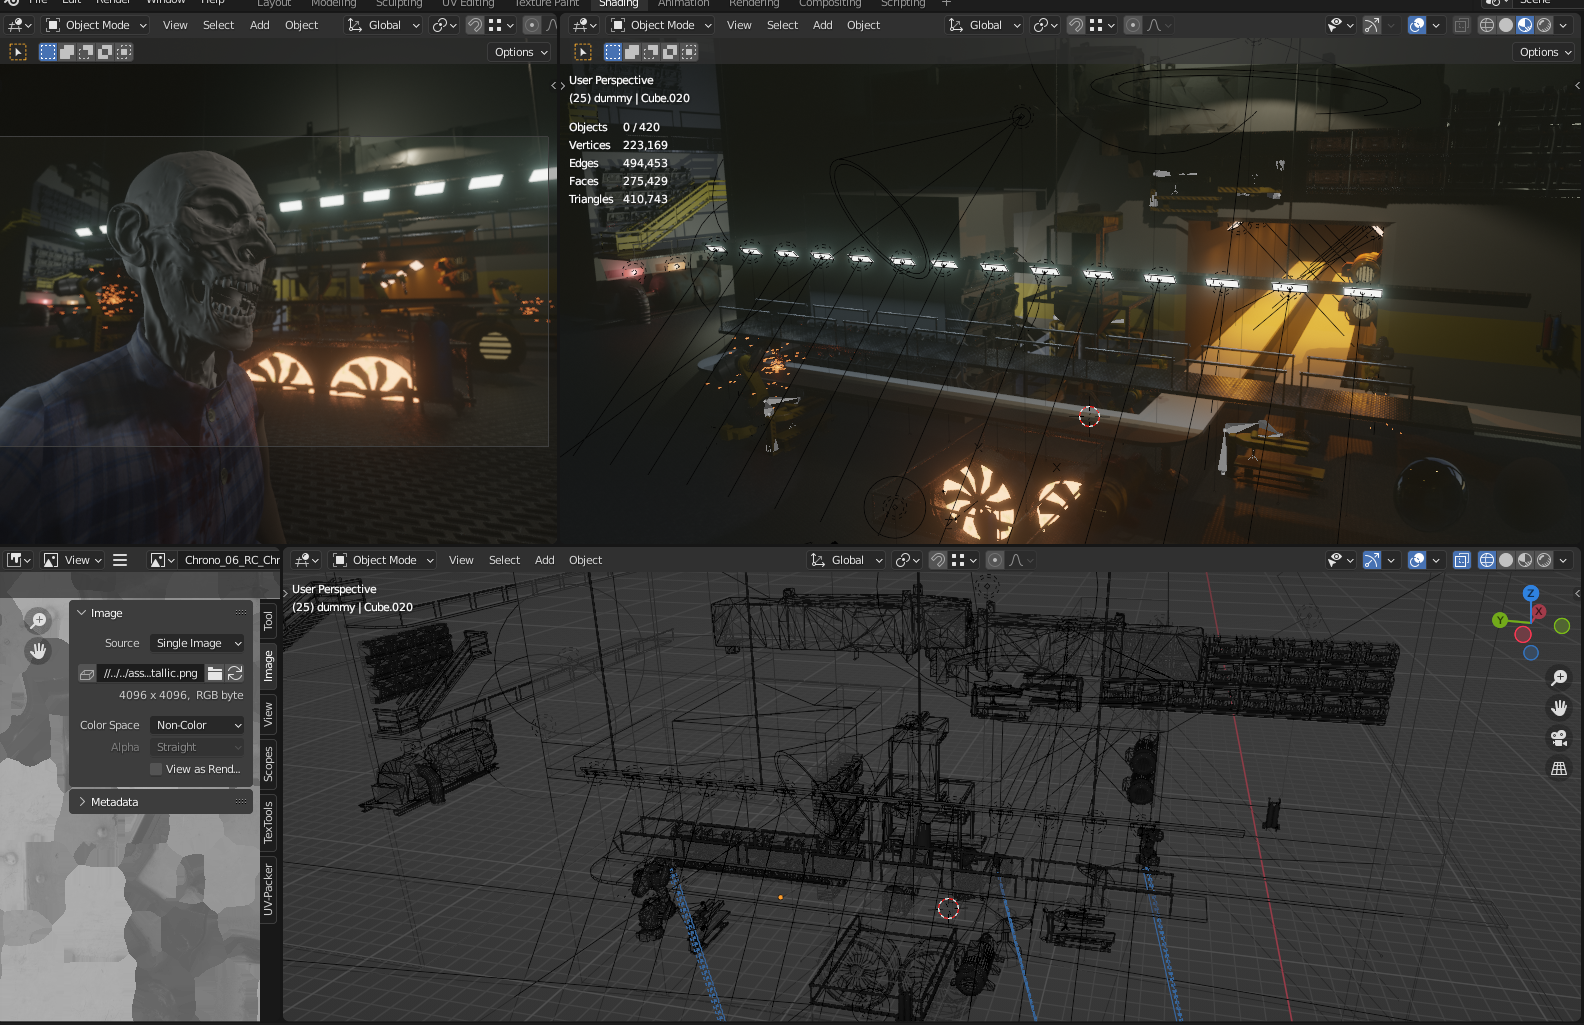Click the image file path field
This screenshot has width=1584, height=1025.
click(151, 673)
